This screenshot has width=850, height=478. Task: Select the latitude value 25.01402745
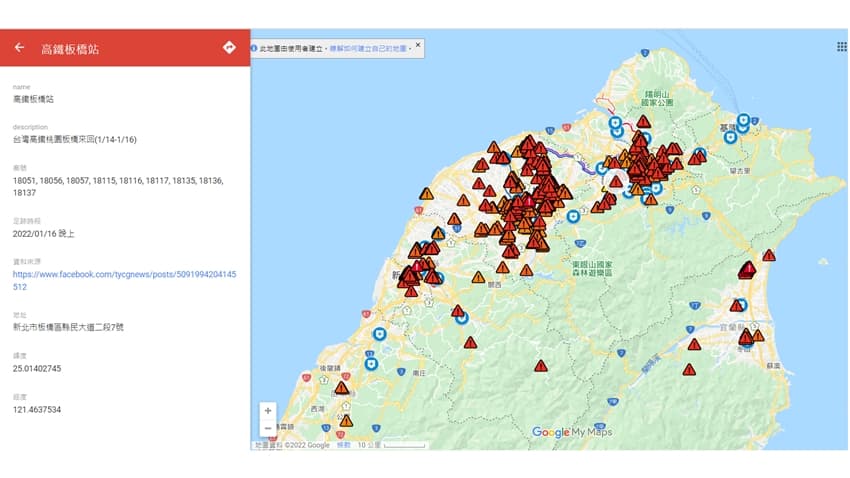click(37, 369)
